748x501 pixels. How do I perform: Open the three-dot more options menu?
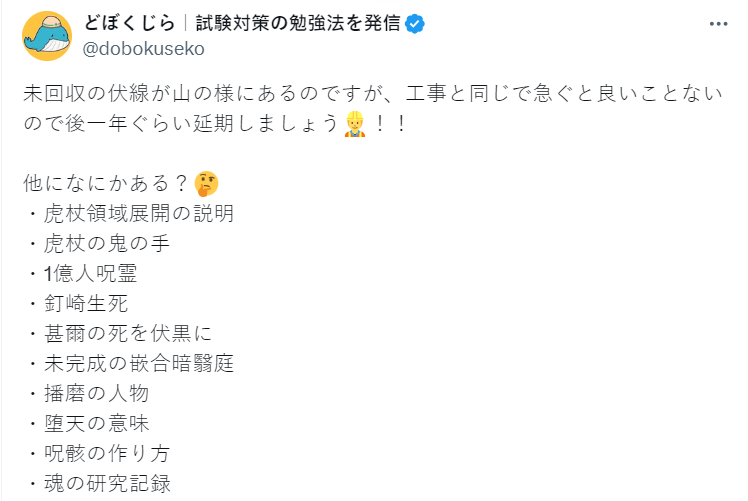(x=716, y=24)
